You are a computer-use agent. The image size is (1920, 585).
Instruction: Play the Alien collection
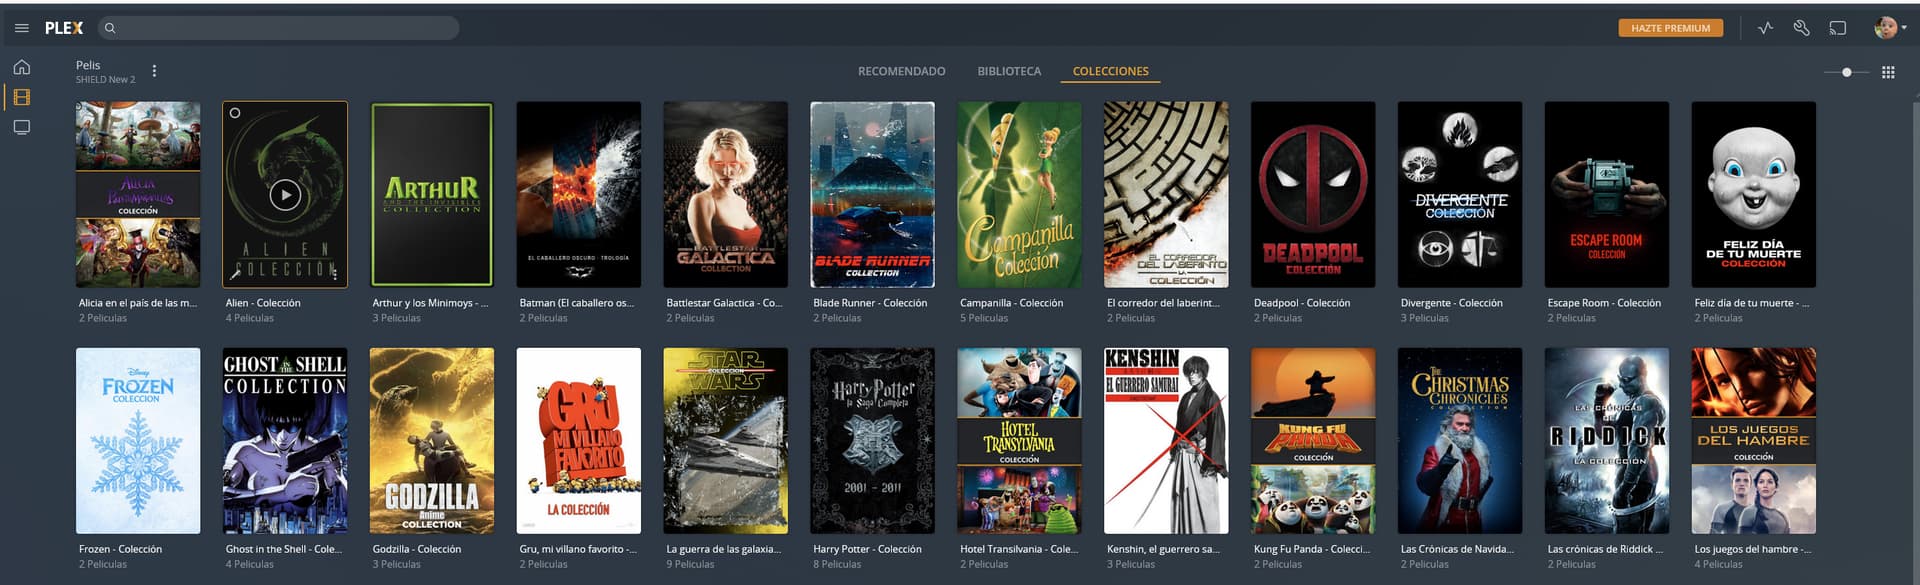point(285,195)
